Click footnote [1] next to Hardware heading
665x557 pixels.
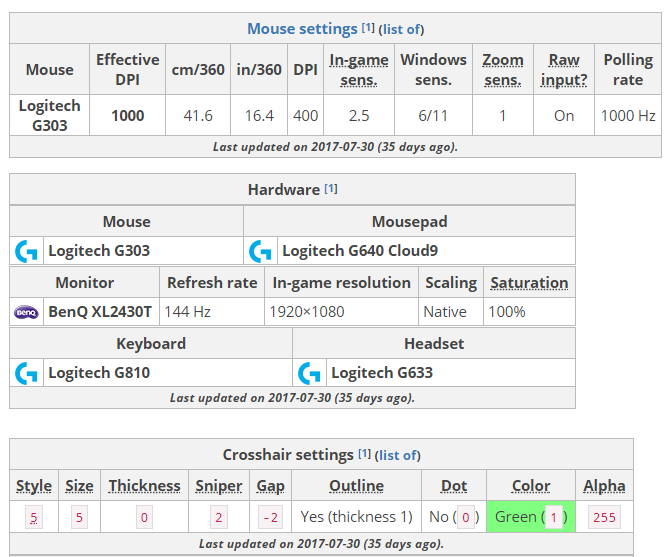[x=331, y=189]
